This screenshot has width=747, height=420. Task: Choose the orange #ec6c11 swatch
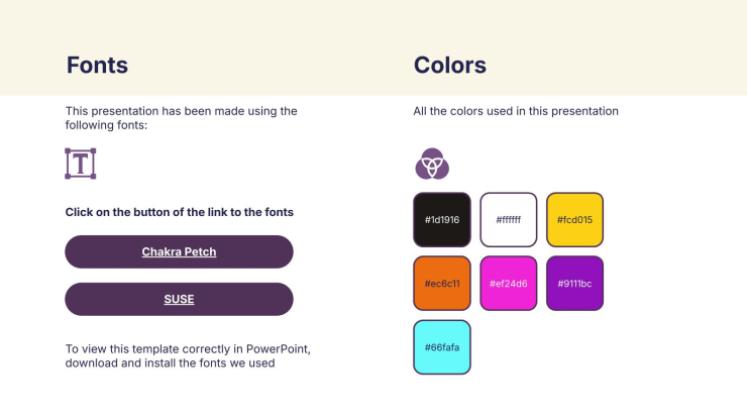tap(442, 283)
